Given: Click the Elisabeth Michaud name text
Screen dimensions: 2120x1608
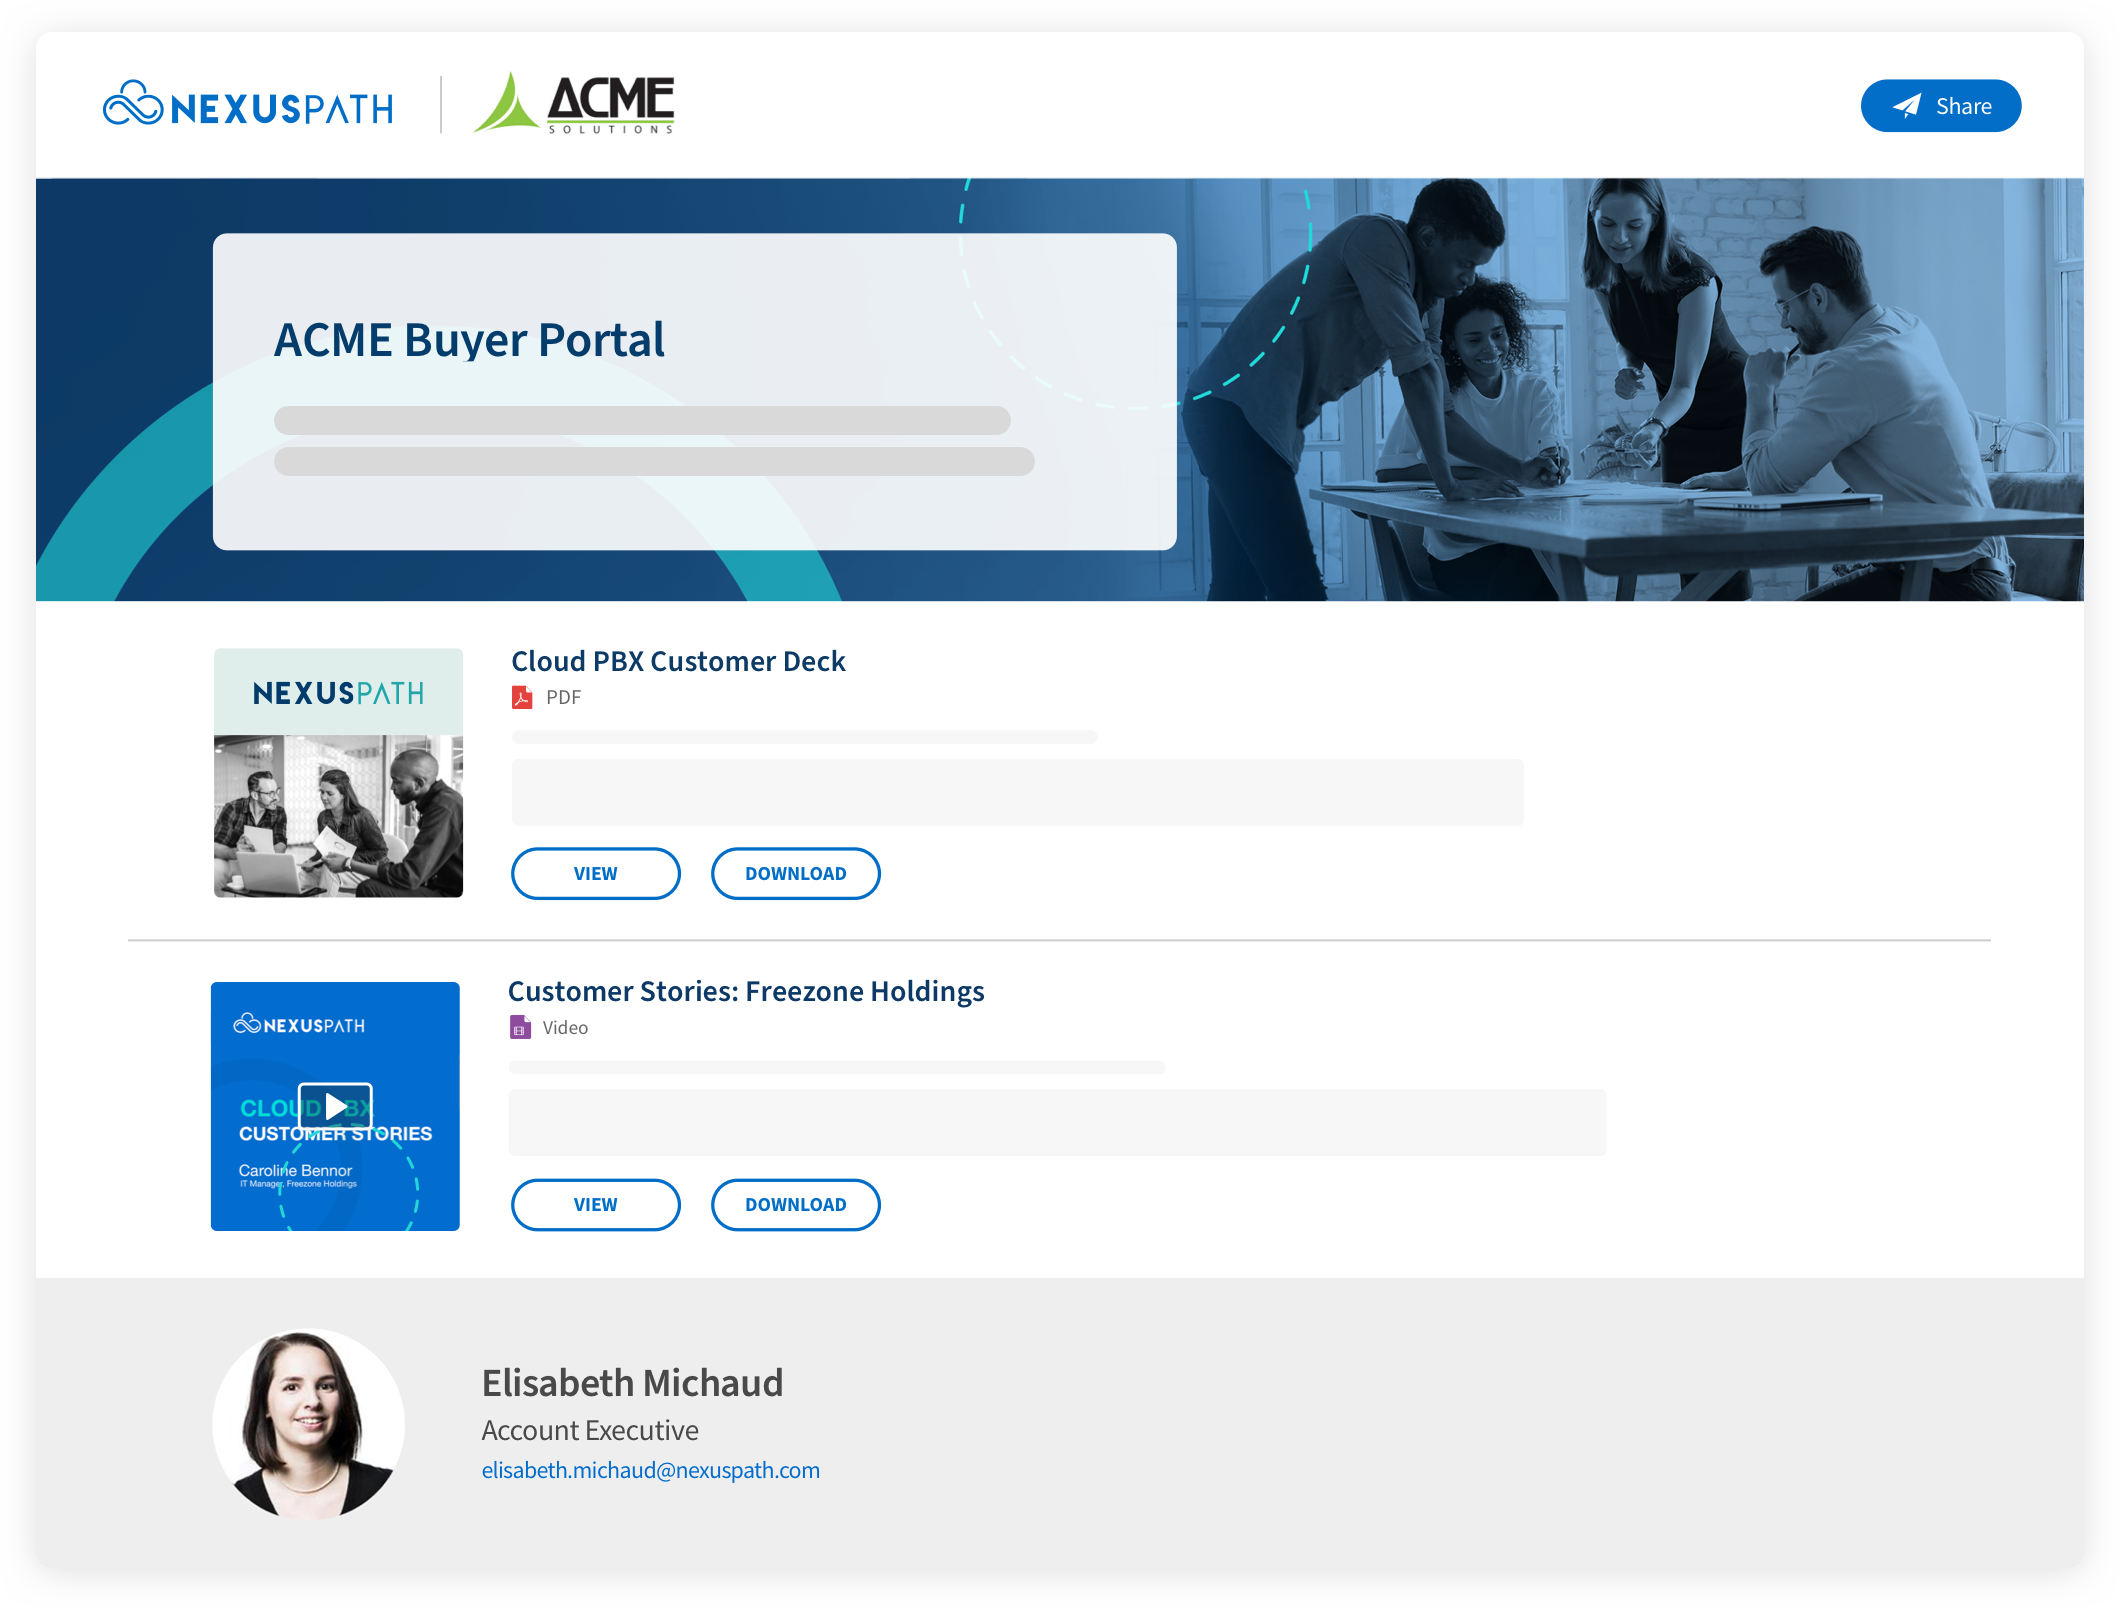Looking at the screenshot, I should coord(632,1383).
